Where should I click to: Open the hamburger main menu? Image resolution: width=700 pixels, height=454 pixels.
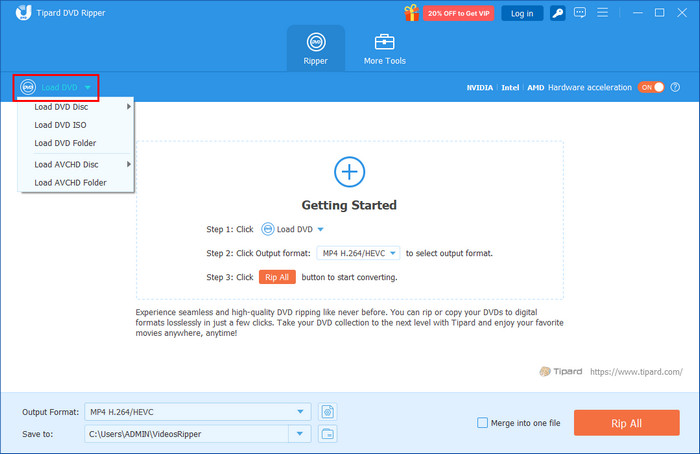pos(608,13)
